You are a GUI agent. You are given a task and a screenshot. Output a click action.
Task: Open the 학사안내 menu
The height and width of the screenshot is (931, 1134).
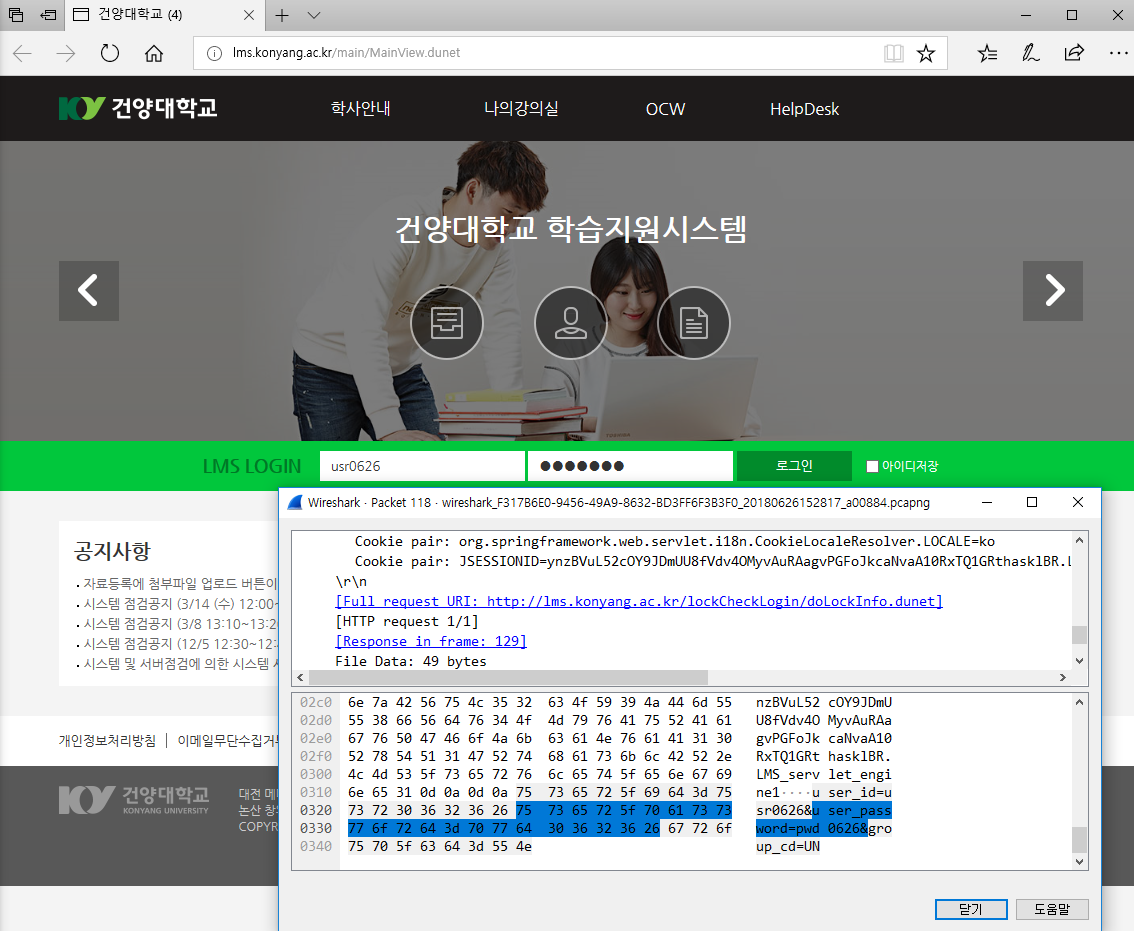point(360,109)
